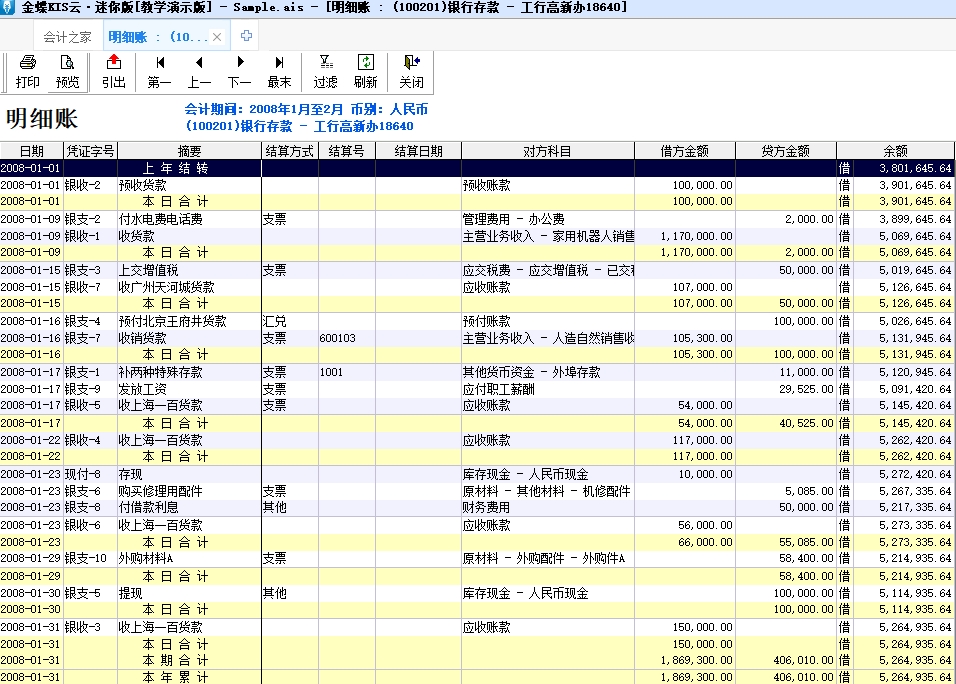Image resolution: width=956 pixels, height=684 pixels.
Task: Close the 明细账 tab
Action: [216, 37]
